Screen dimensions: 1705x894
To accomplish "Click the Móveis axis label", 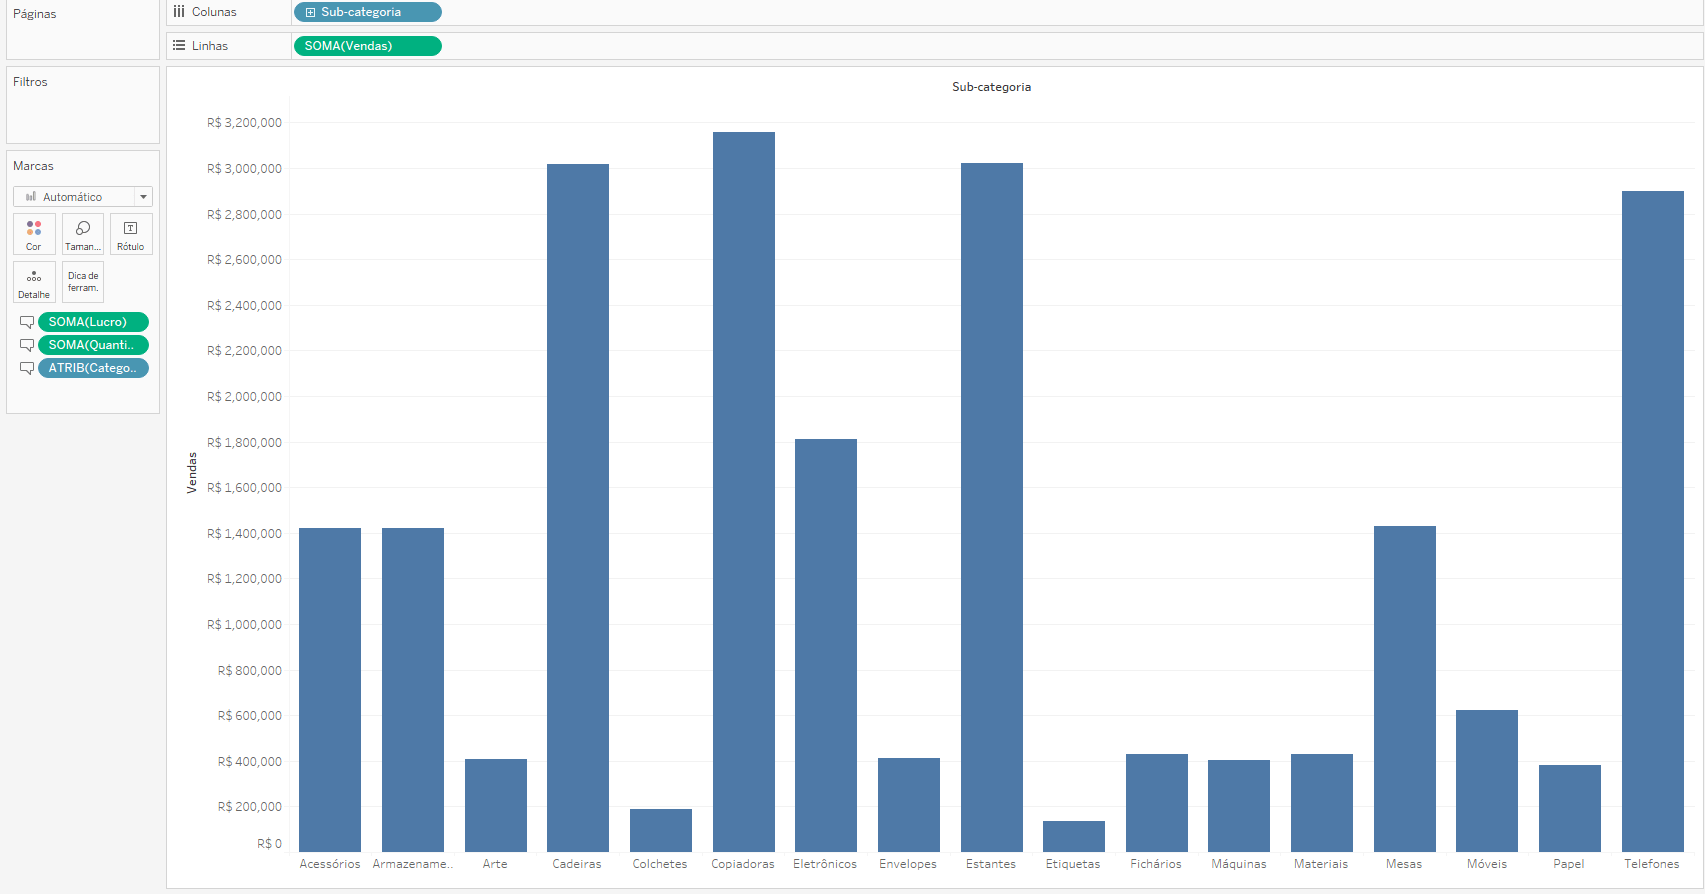I will point(1487,864).
